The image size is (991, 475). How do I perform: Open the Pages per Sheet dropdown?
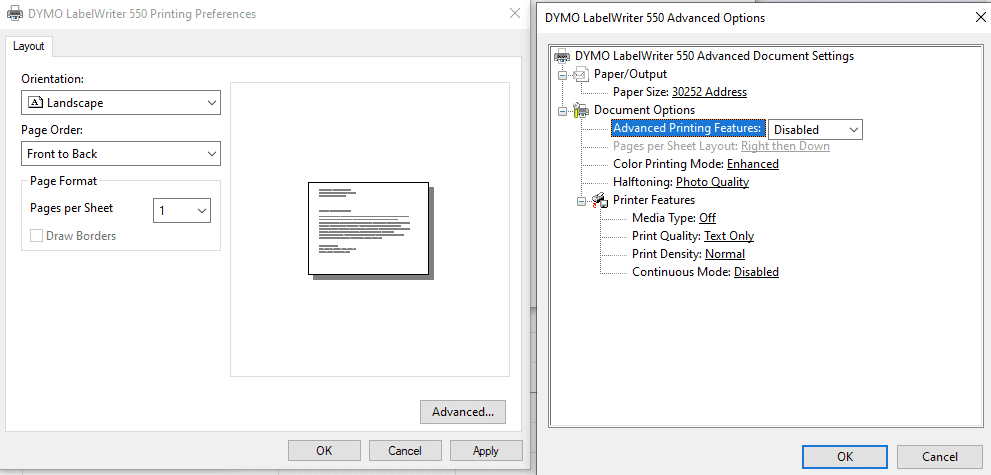pyautogui.click(x=181, y=210)
